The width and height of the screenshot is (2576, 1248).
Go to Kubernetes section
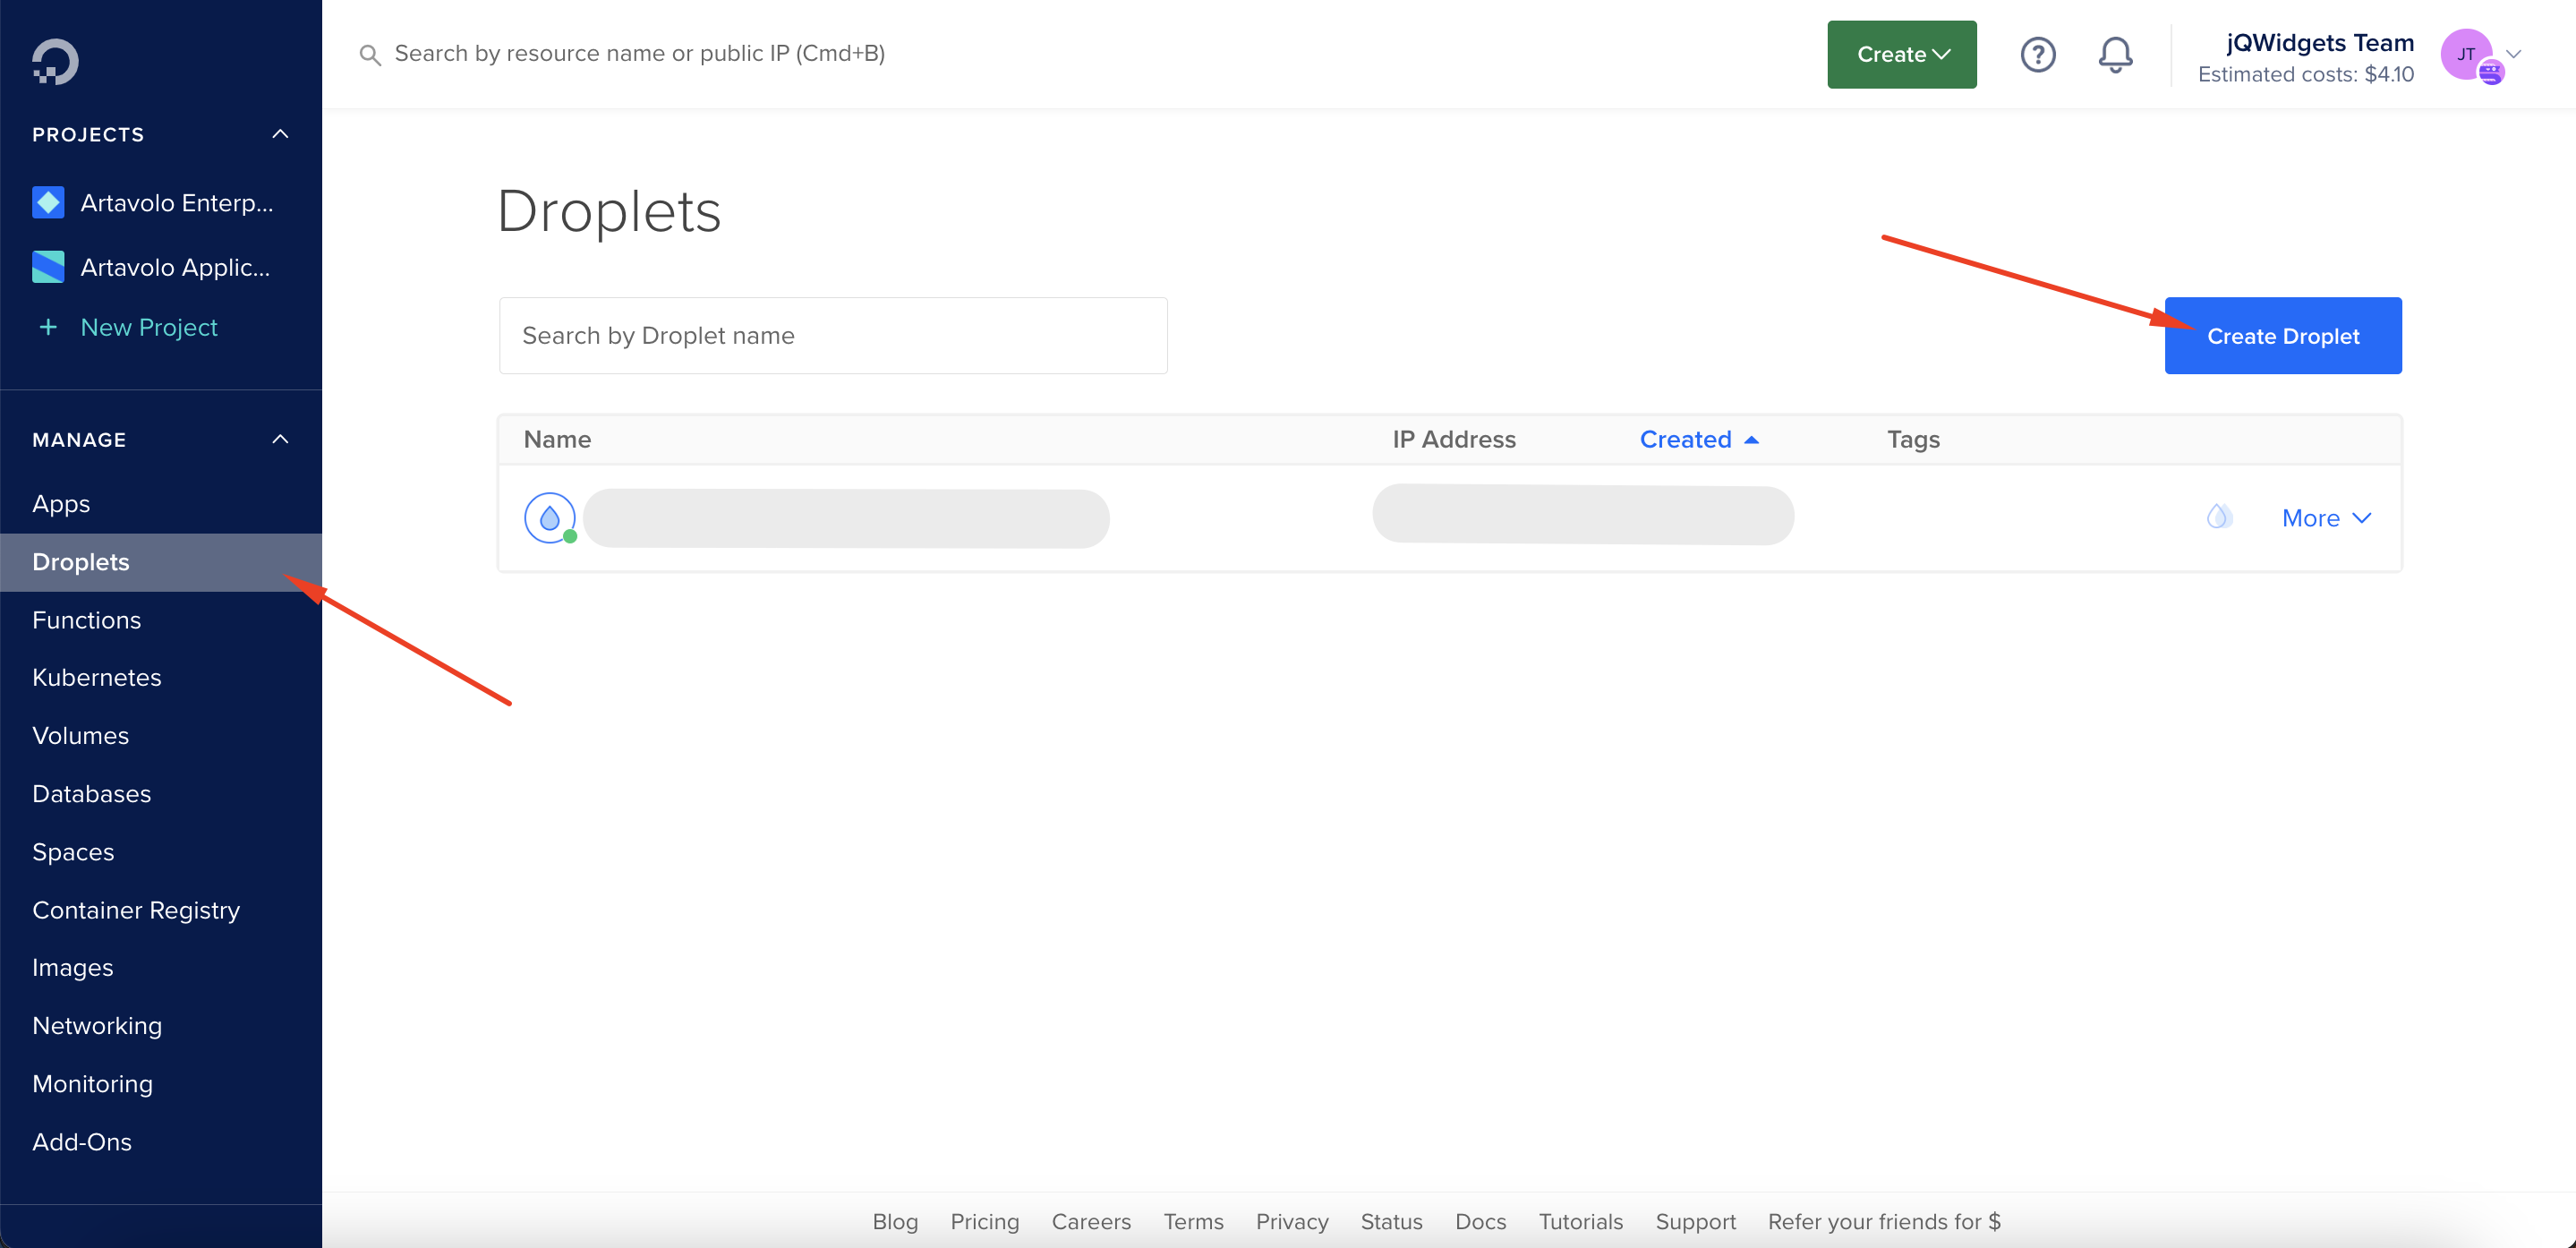[96, 678]
